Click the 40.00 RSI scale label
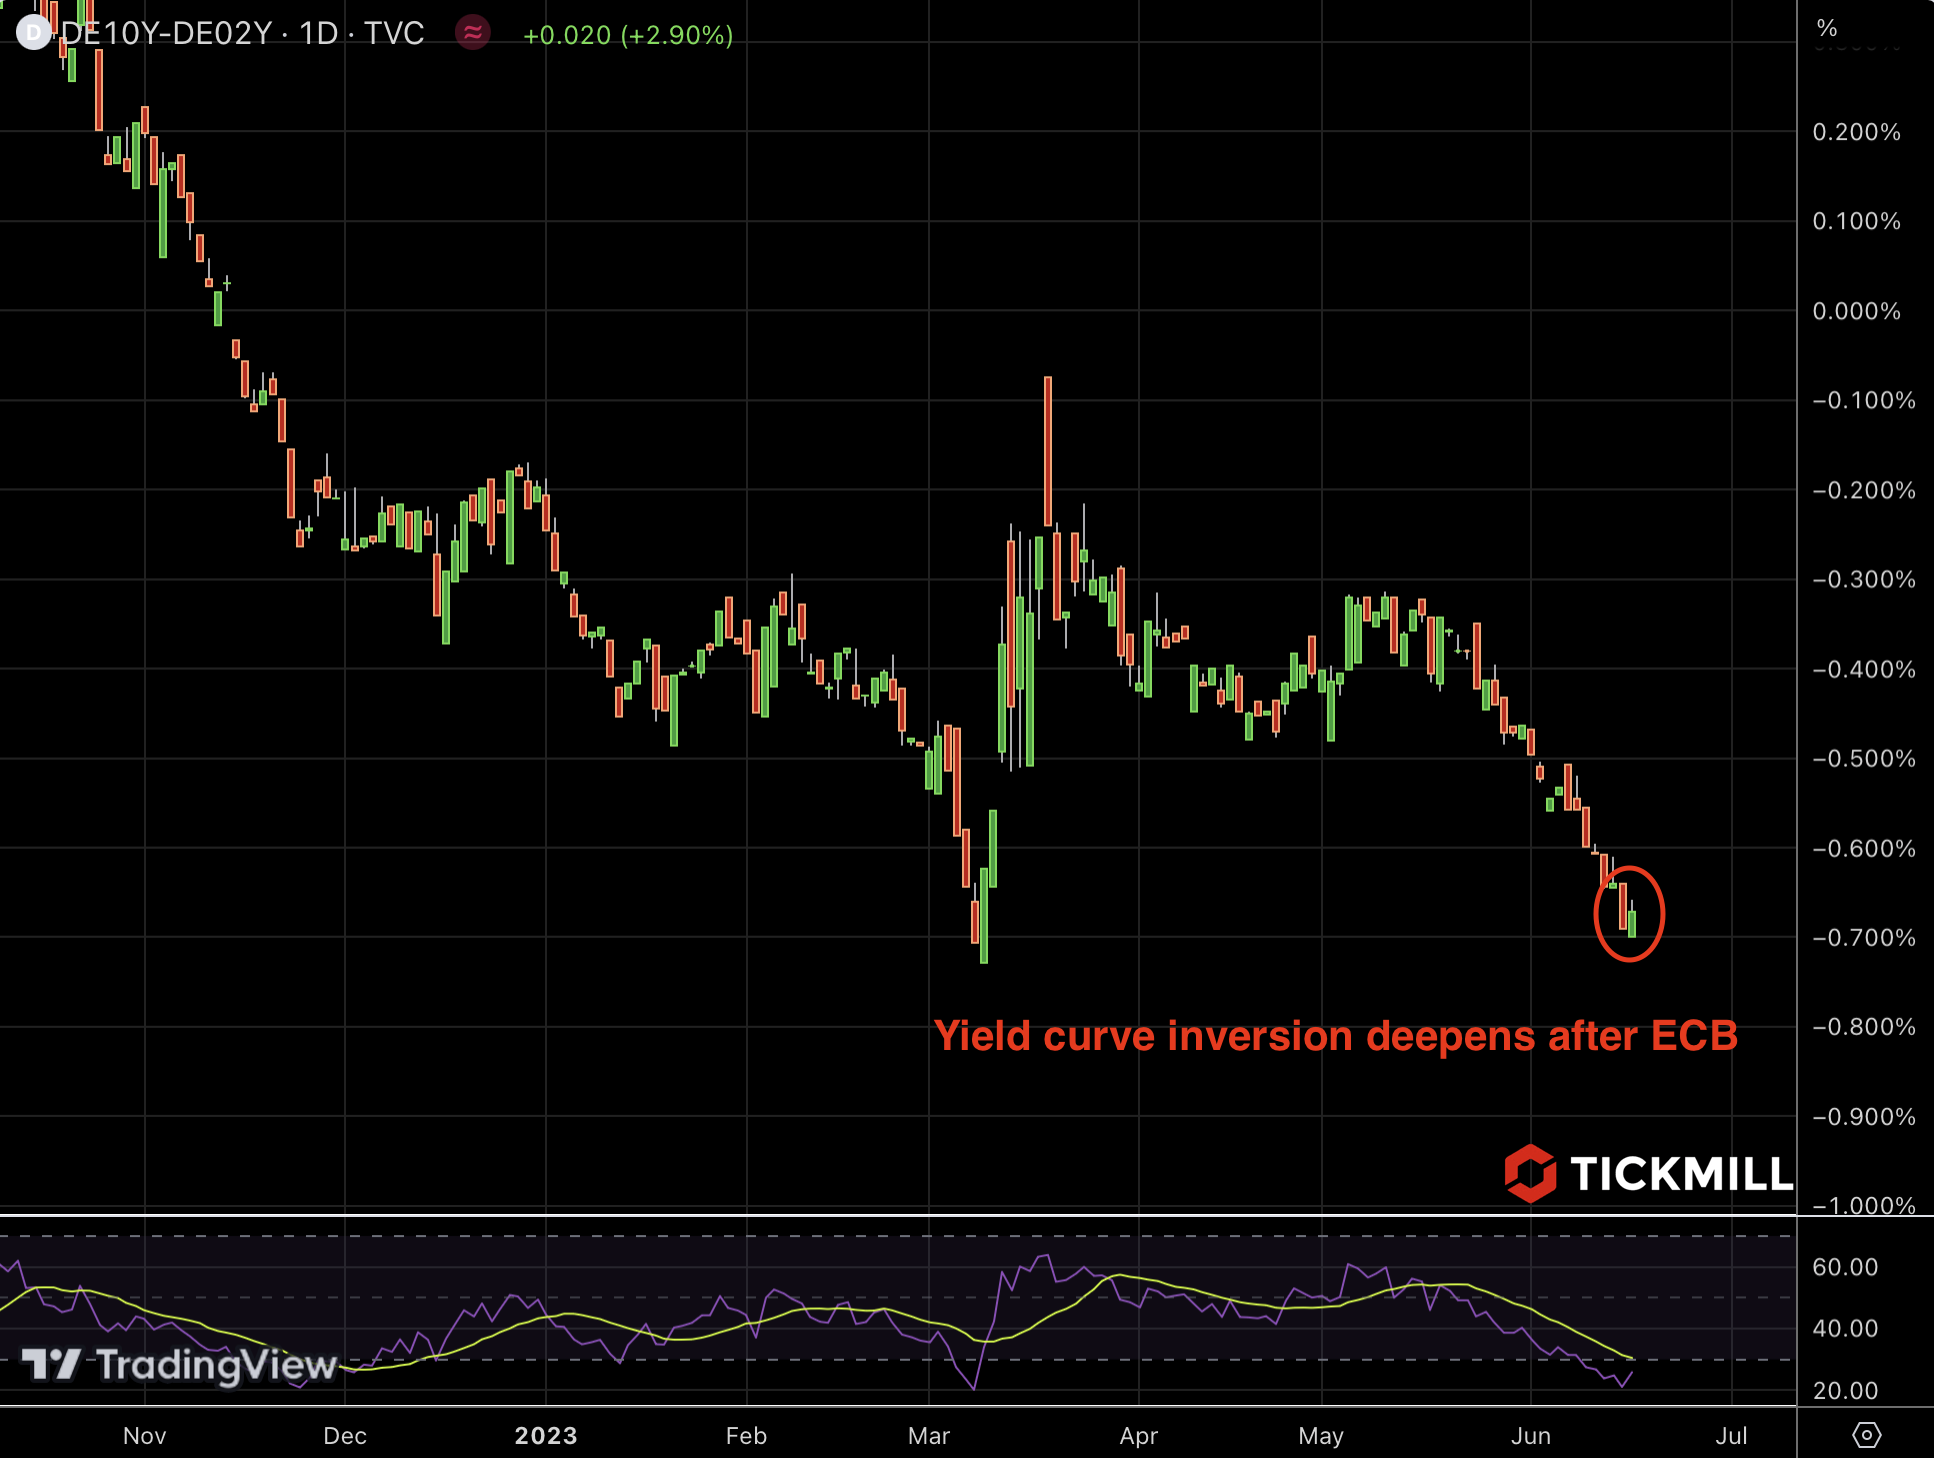 [1845, 1328]
